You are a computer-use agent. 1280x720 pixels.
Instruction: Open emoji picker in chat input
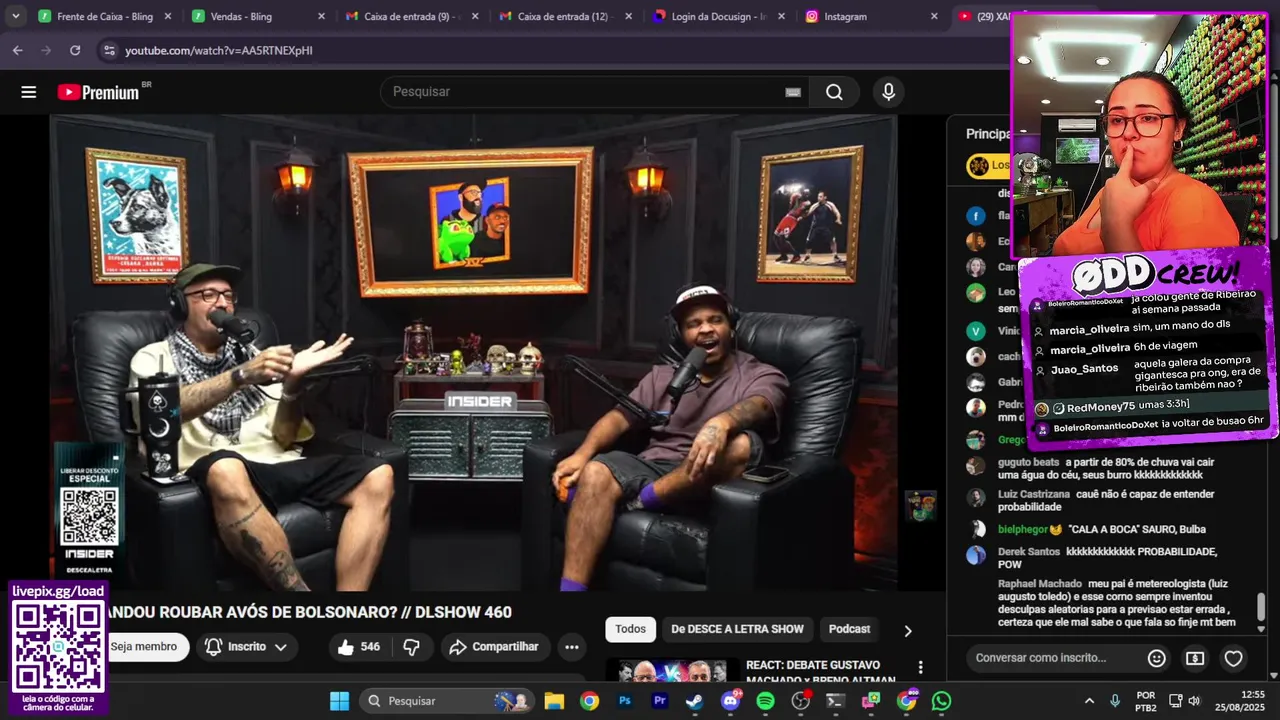[1157, 658]
